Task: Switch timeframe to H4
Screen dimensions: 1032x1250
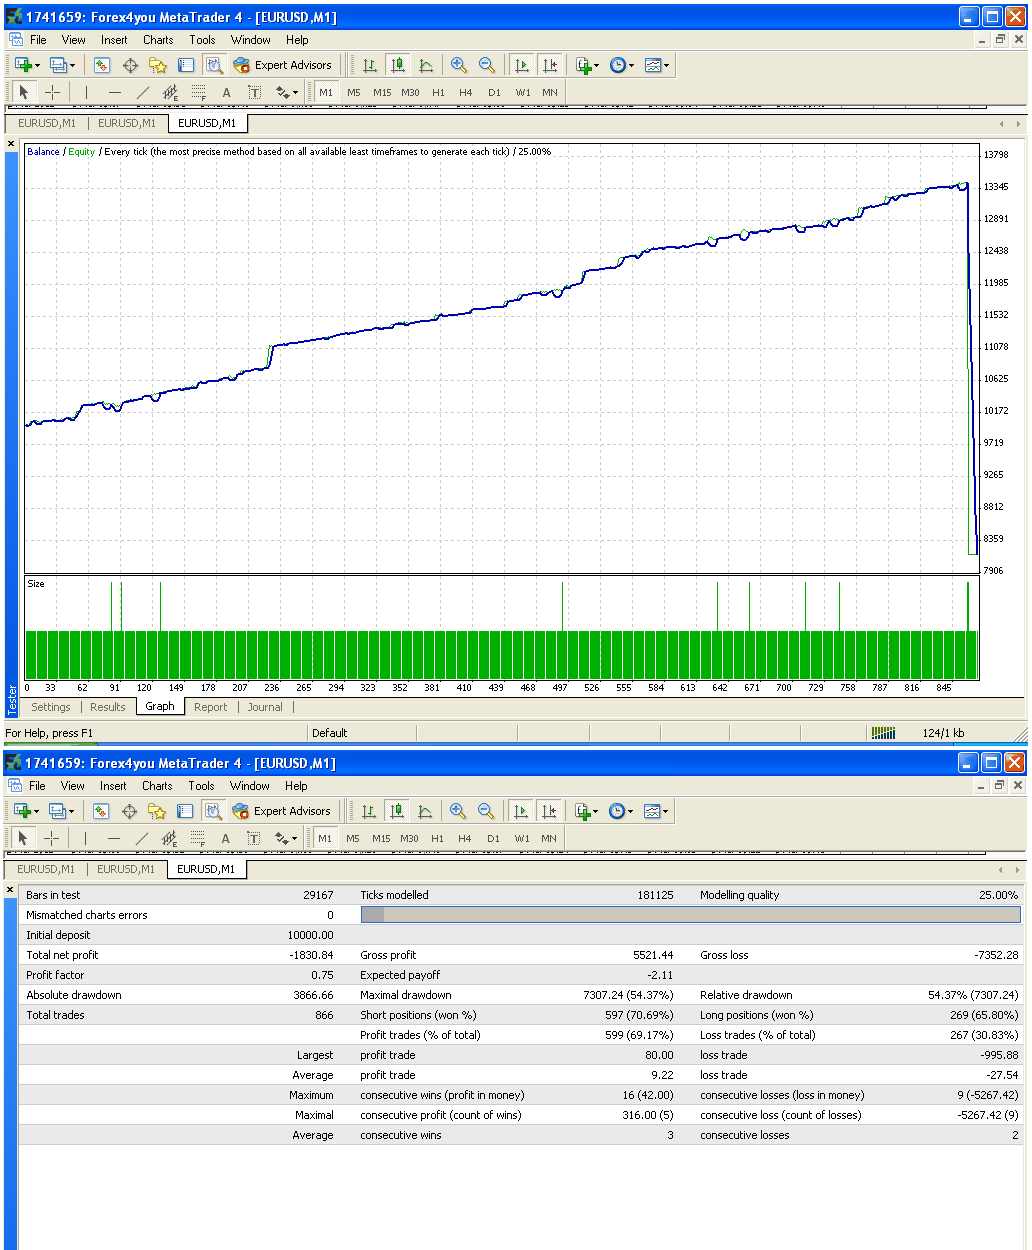Action: [x=465, y=91]
